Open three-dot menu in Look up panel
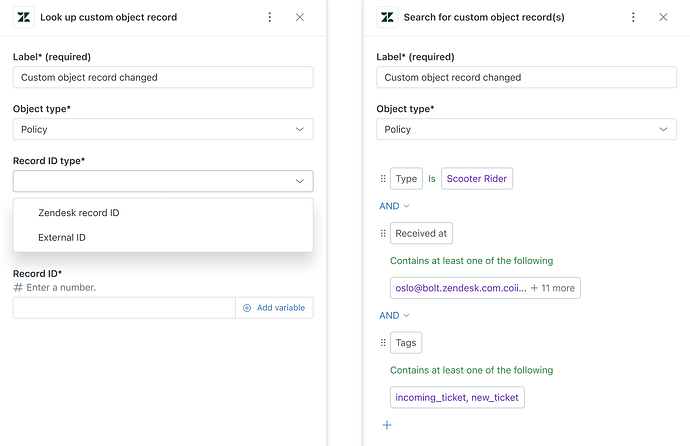 pyautogui.click(x=270, y=17)
